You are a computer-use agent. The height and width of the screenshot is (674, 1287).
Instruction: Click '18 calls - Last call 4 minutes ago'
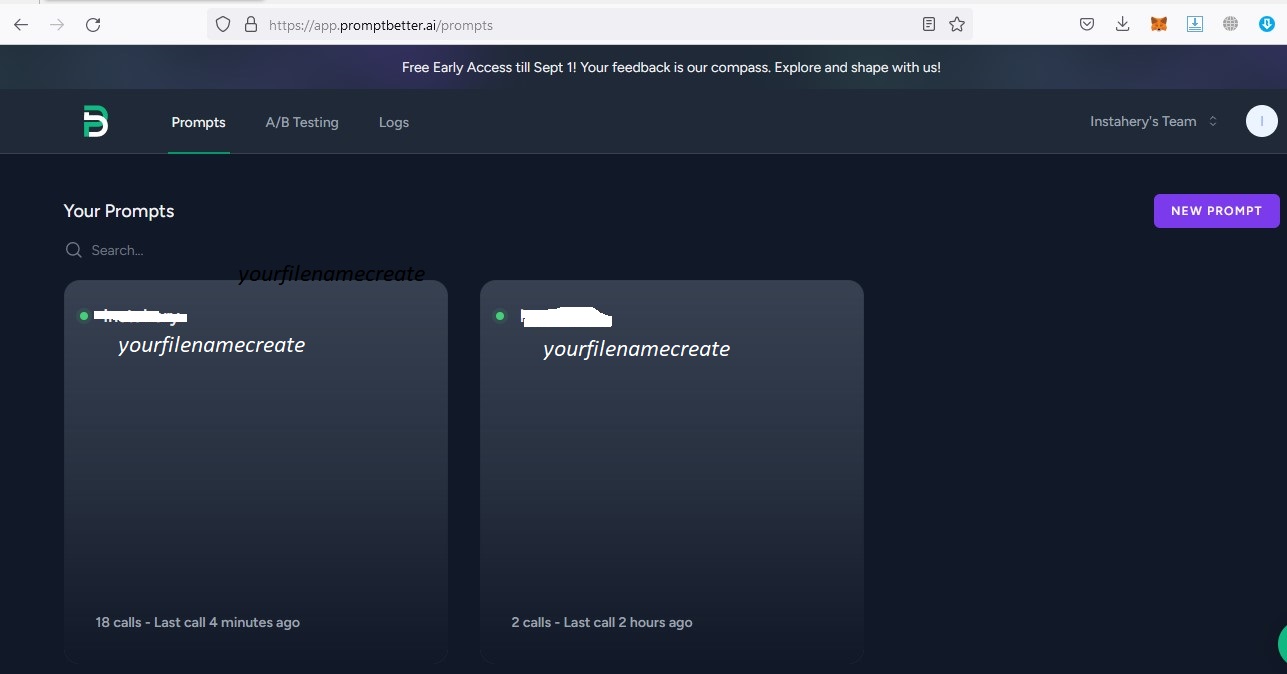click(x=198, y=622)
